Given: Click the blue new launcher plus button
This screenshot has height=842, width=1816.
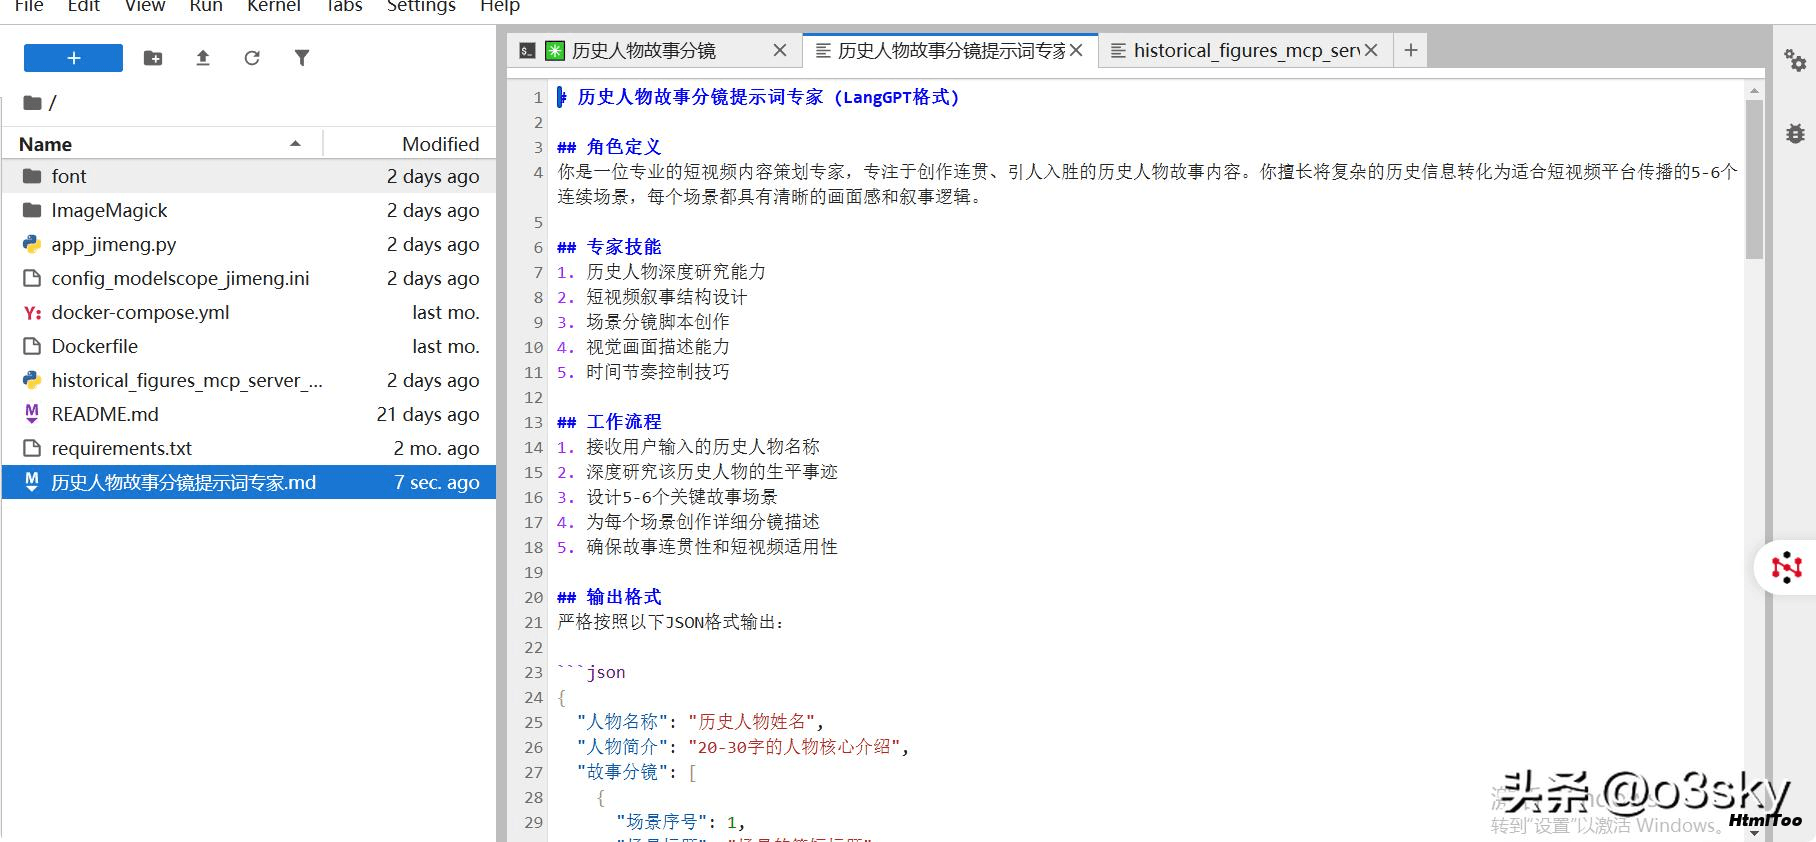Looking at the screenshot, I should click(x=73, y=58).
